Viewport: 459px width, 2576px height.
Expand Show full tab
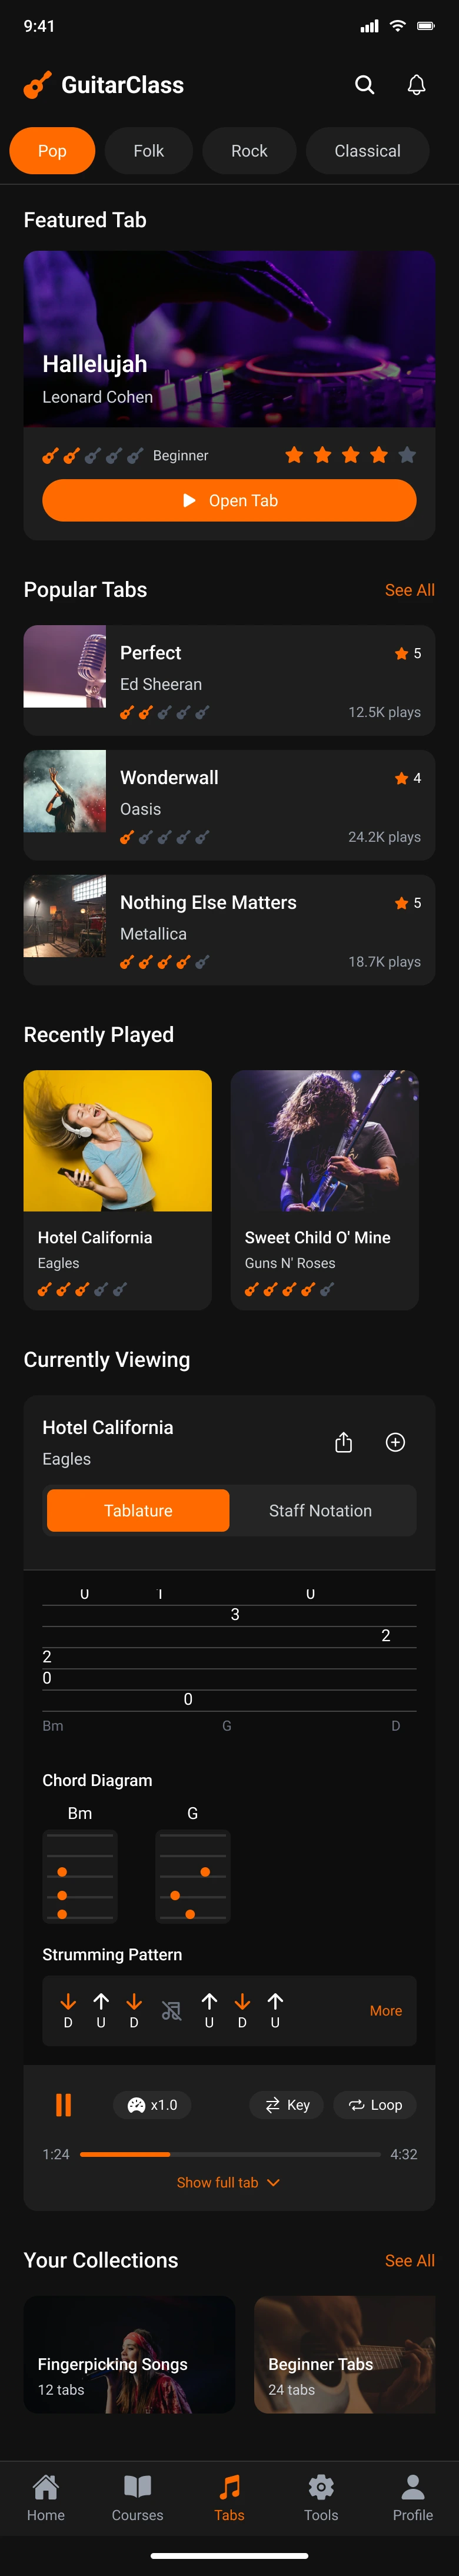[x=228, y=2182]
